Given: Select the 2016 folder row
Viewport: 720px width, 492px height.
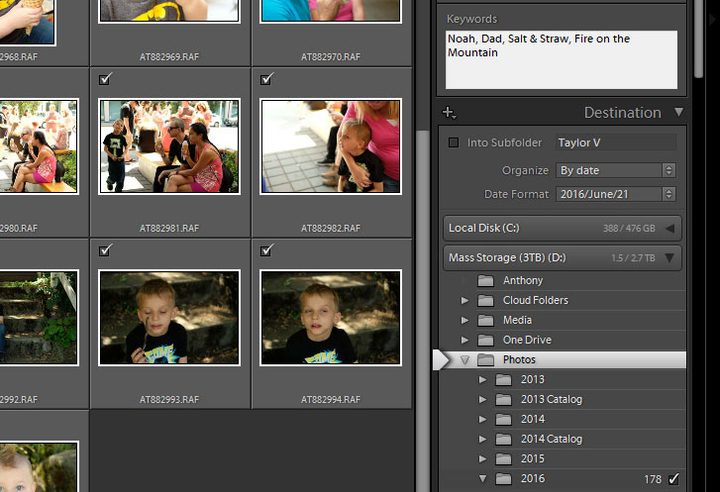Looking at the screenshot, I should pyautogui.click(x=561, y=479).
